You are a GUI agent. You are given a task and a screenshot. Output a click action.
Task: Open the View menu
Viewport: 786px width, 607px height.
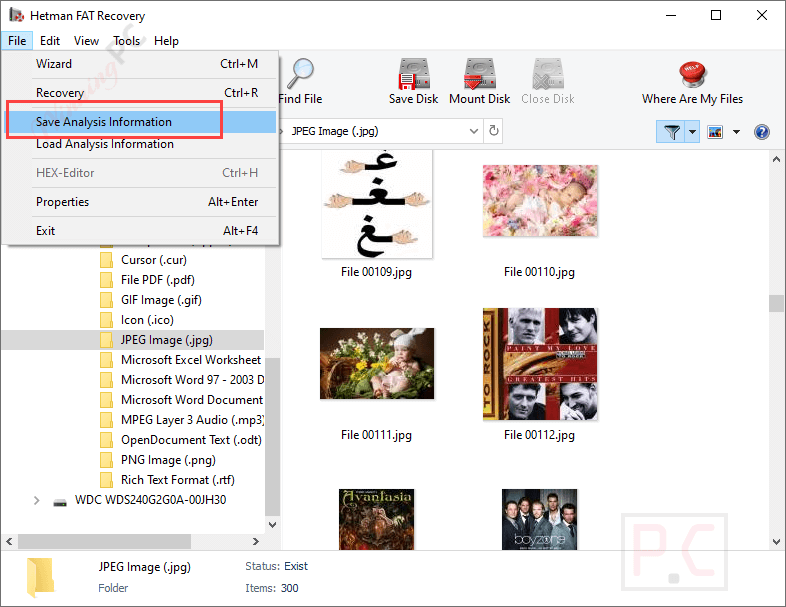[x=86, y=41]
